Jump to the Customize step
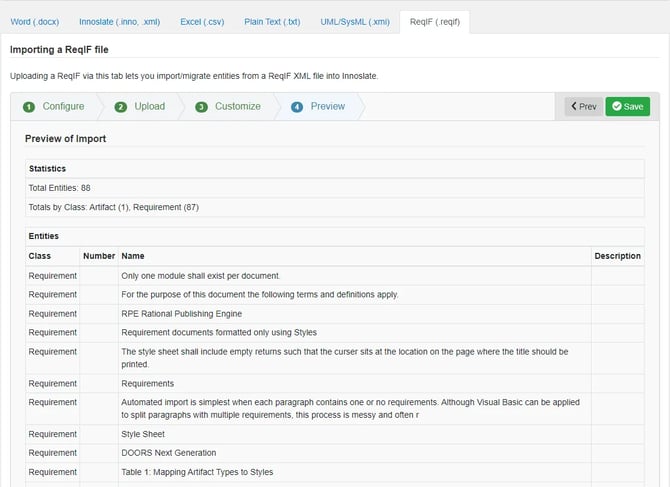Image resolution: width=670 pixels, height=487 pixels. [x=228, y=106]
